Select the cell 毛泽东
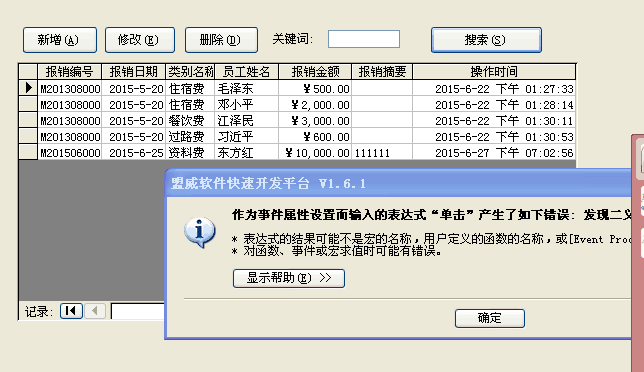 point(246,88)
